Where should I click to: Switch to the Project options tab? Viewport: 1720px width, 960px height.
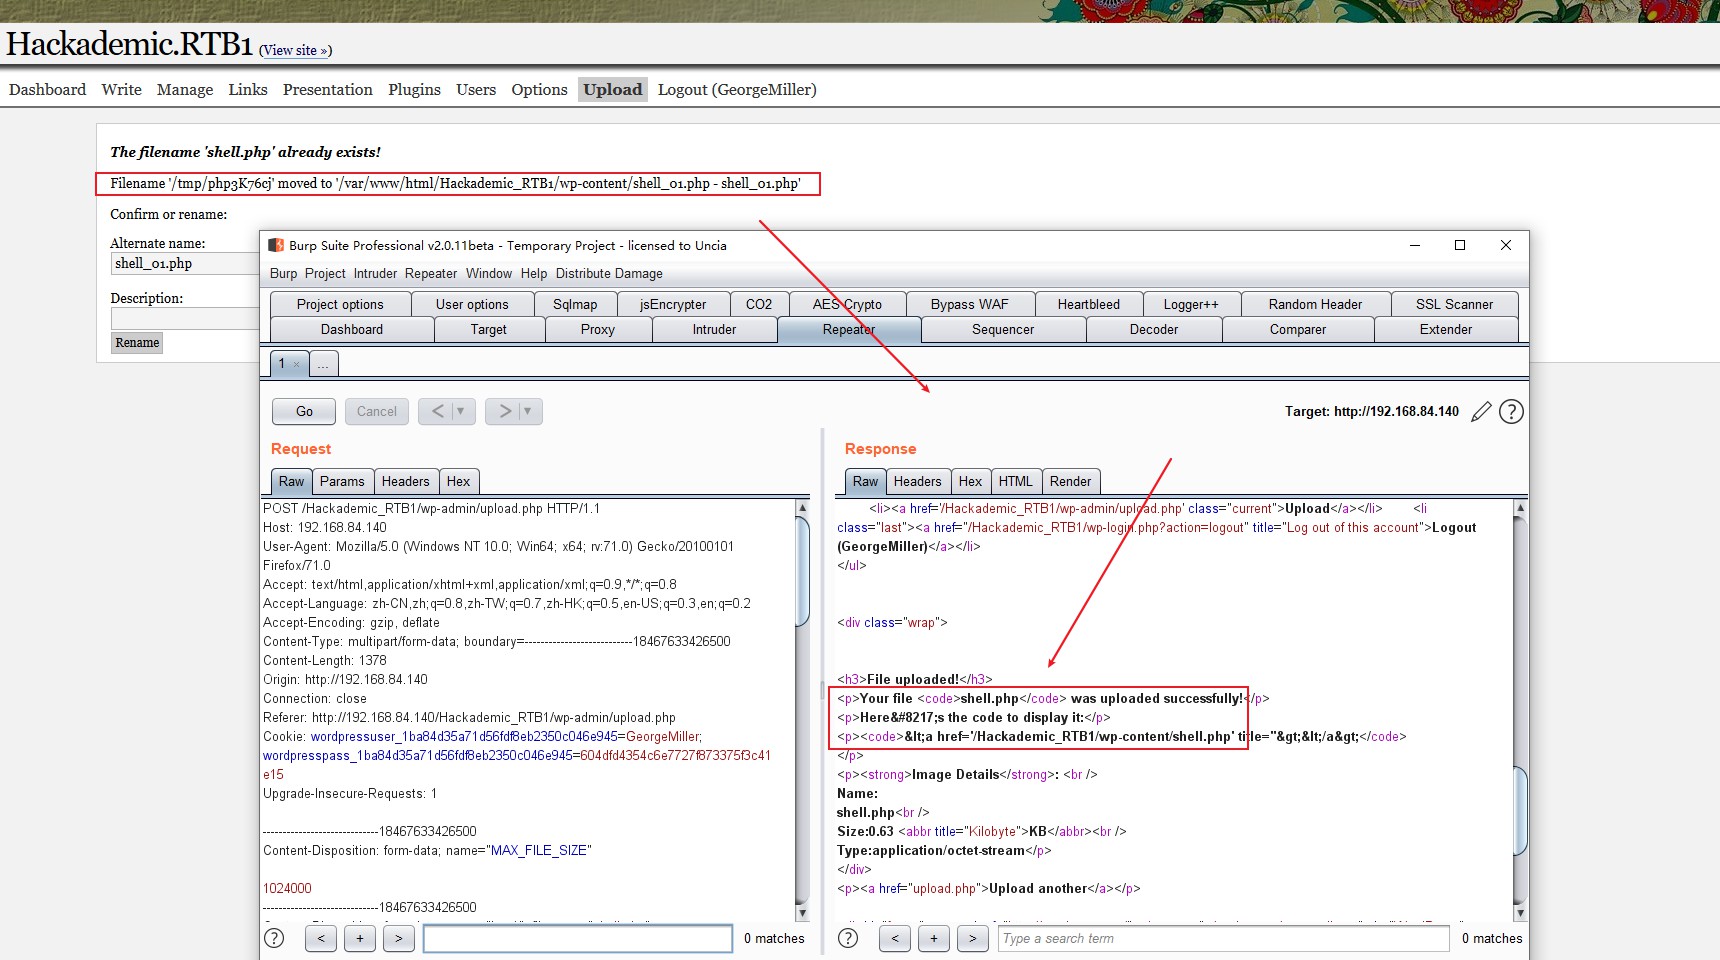click(340, 304)
